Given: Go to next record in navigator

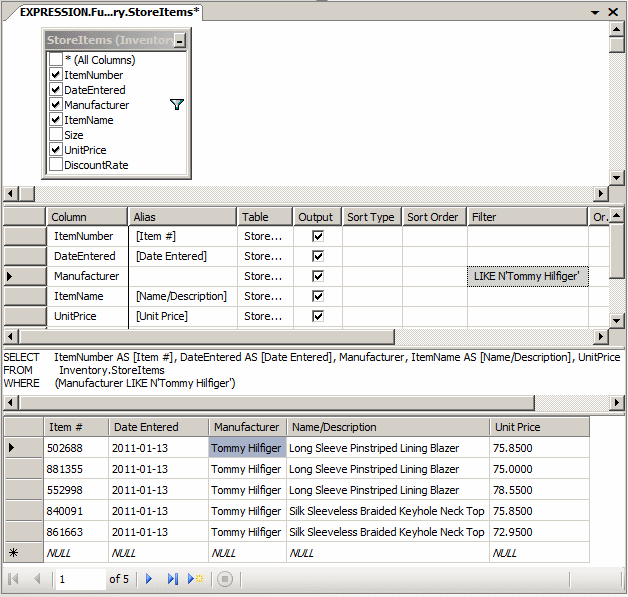Looking at the screenshot, I should point(149,579).
